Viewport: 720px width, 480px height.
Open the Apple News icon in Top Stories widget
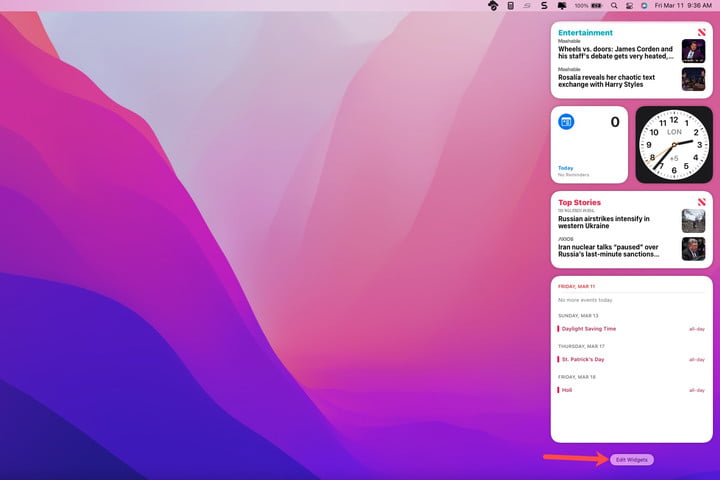(701, 201)
